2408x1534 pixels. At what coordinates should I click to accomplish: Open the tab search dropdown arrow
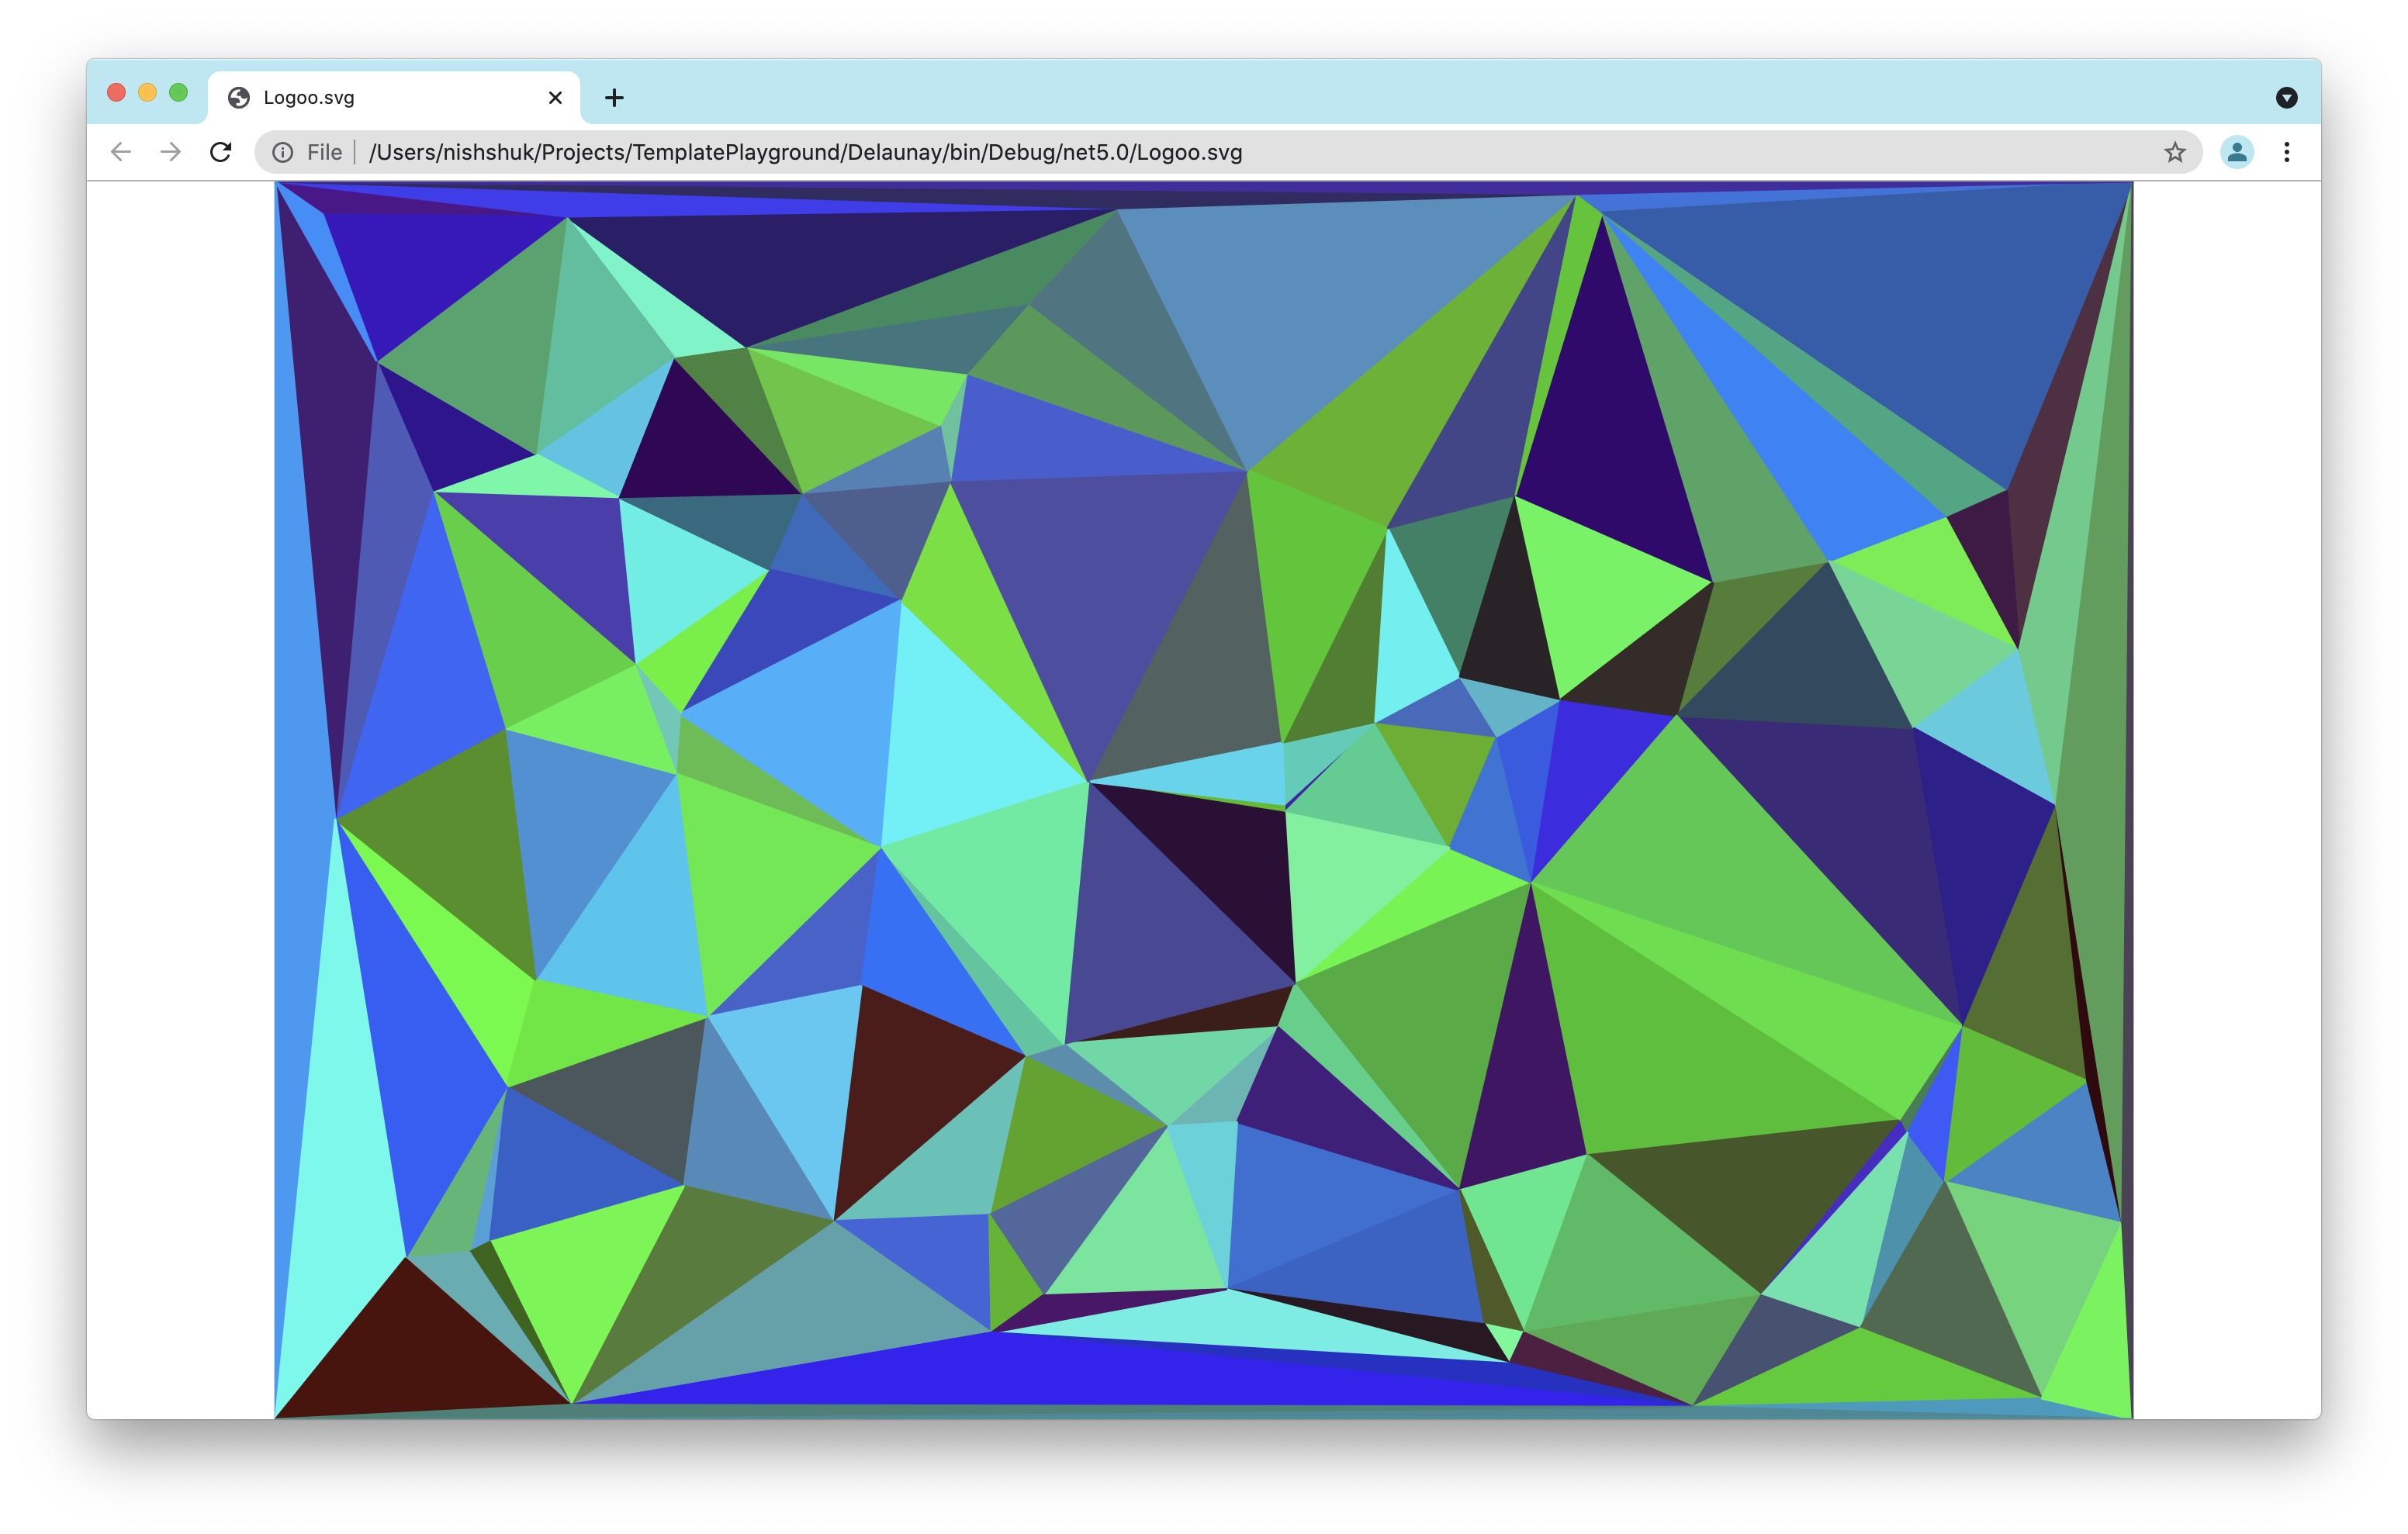(2287, 97)
